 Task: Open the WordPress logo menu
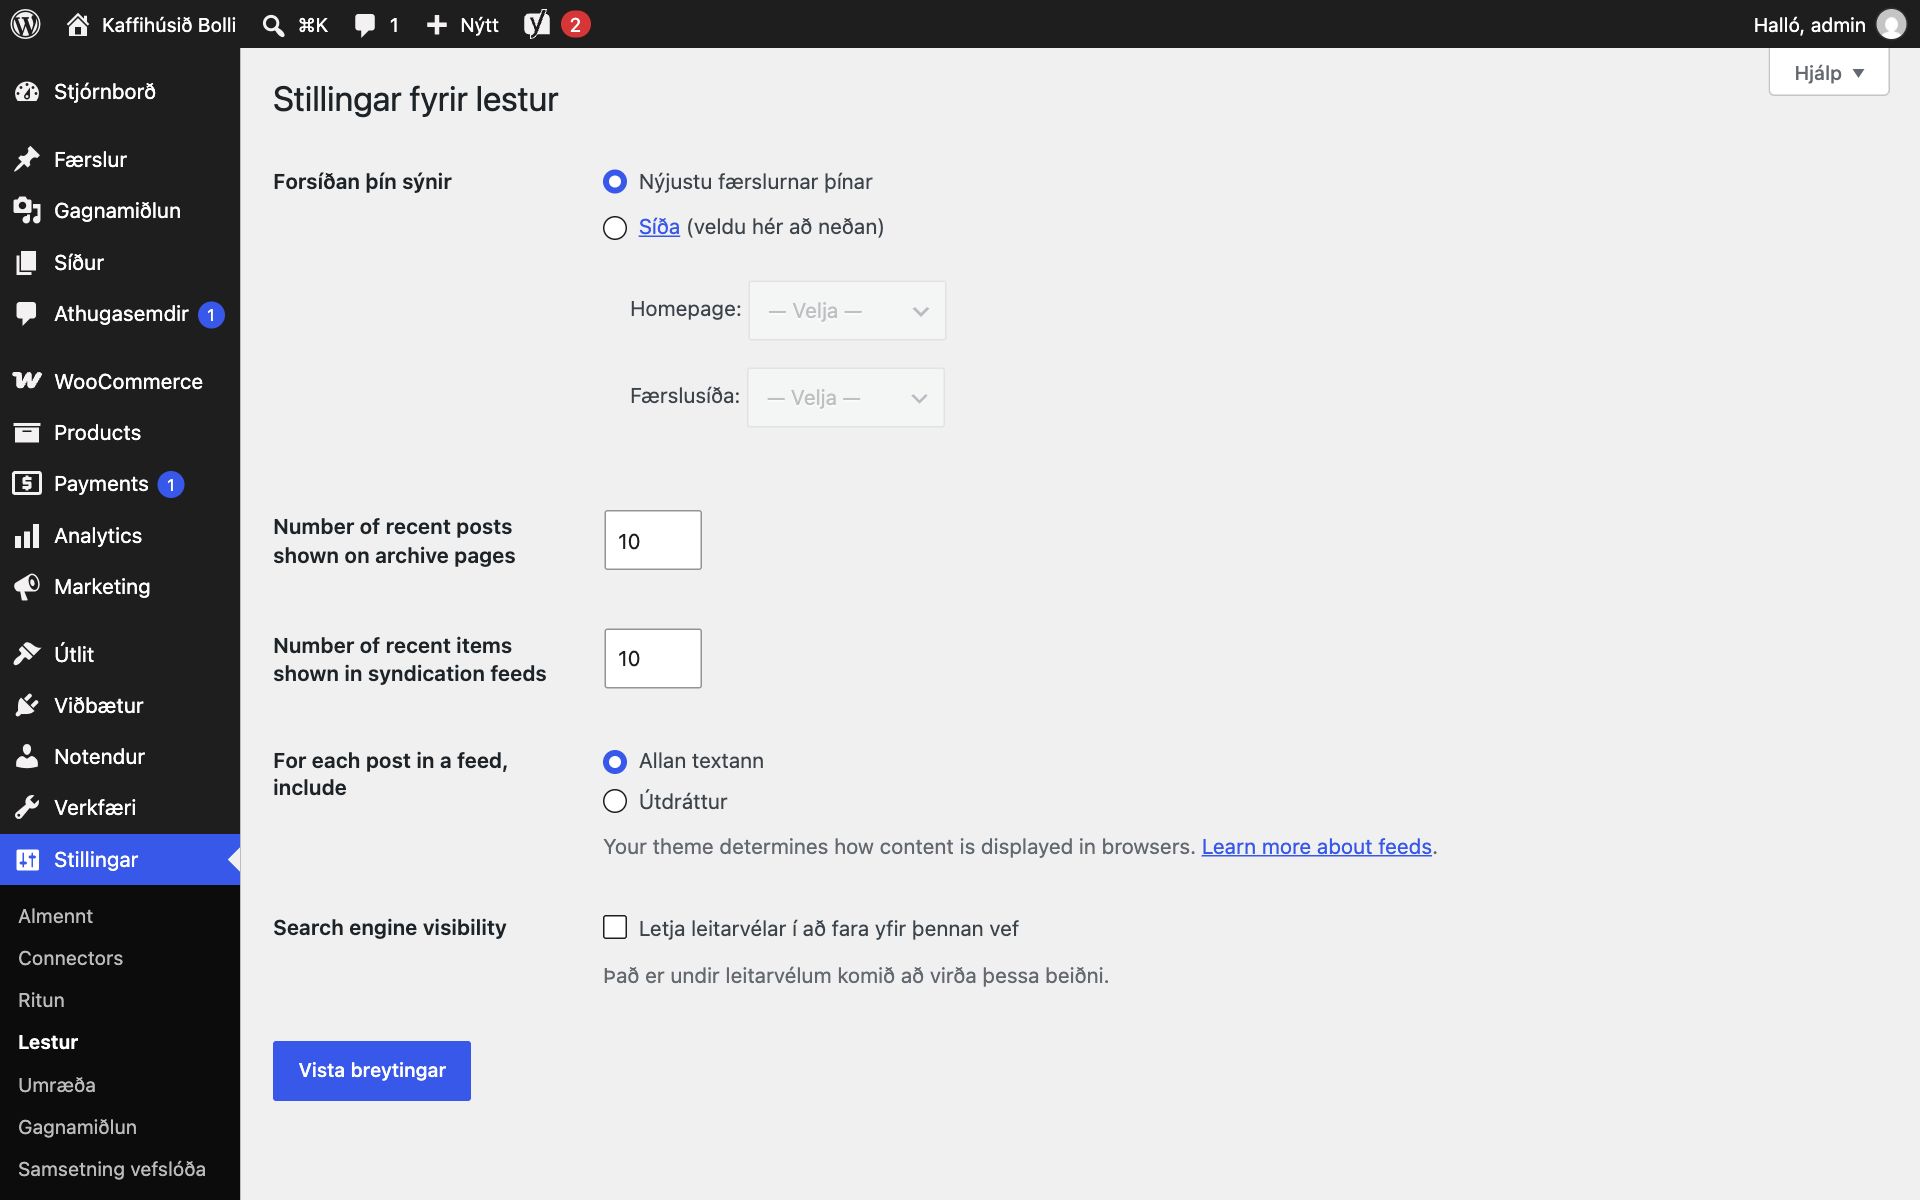26,24
